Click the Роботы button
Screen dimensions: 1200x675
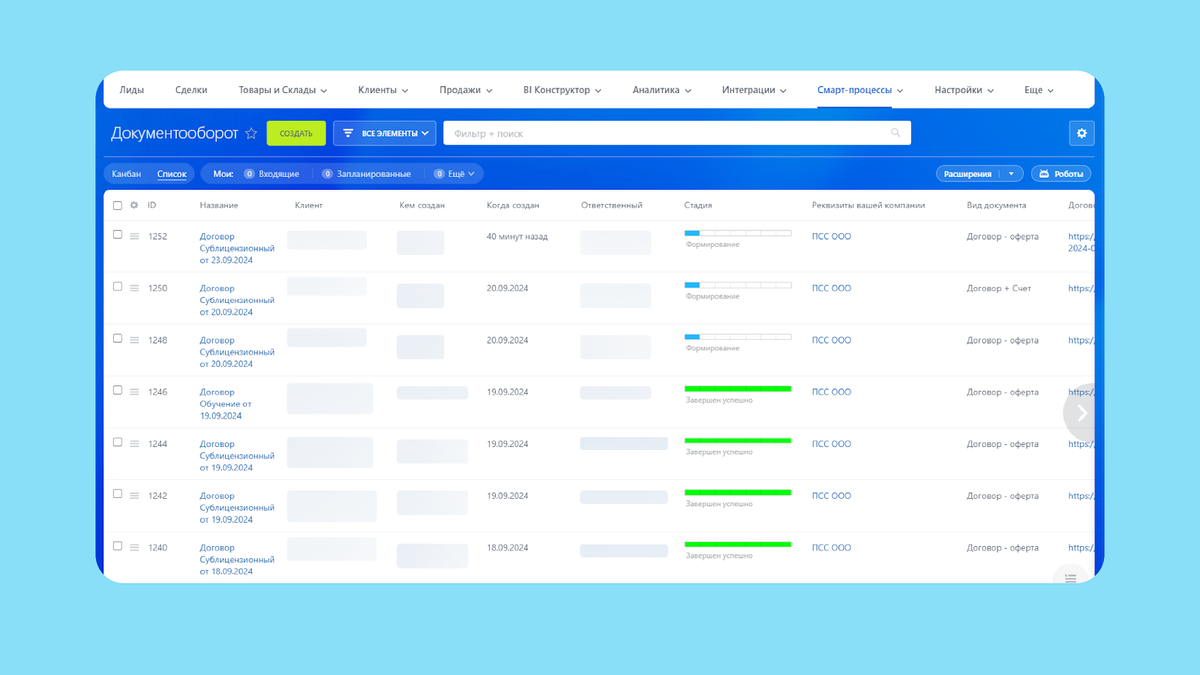tap(1061, 174)
